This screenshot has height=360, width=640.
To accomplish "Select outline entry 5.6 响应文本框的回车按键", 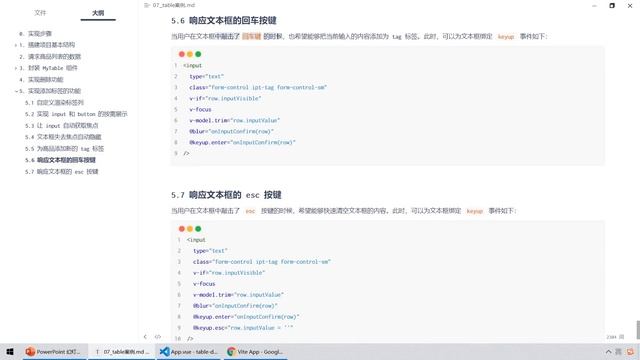I will tap(60, 160).
